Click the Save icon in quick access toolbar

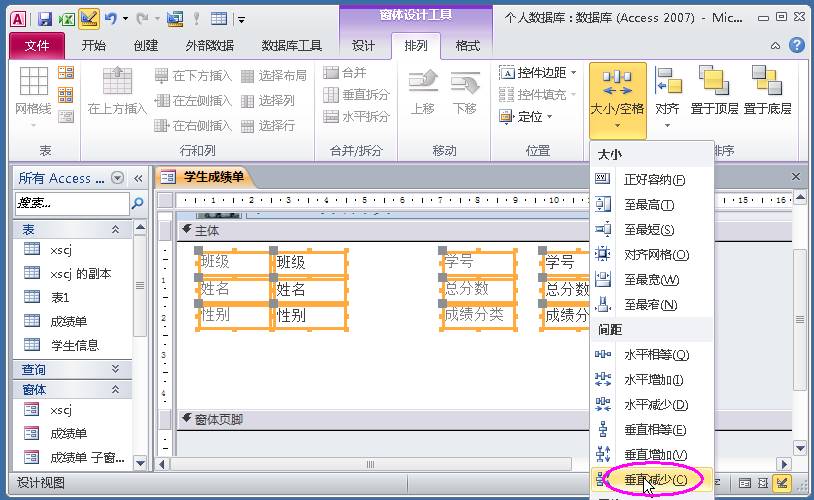[x=45, y=19]
